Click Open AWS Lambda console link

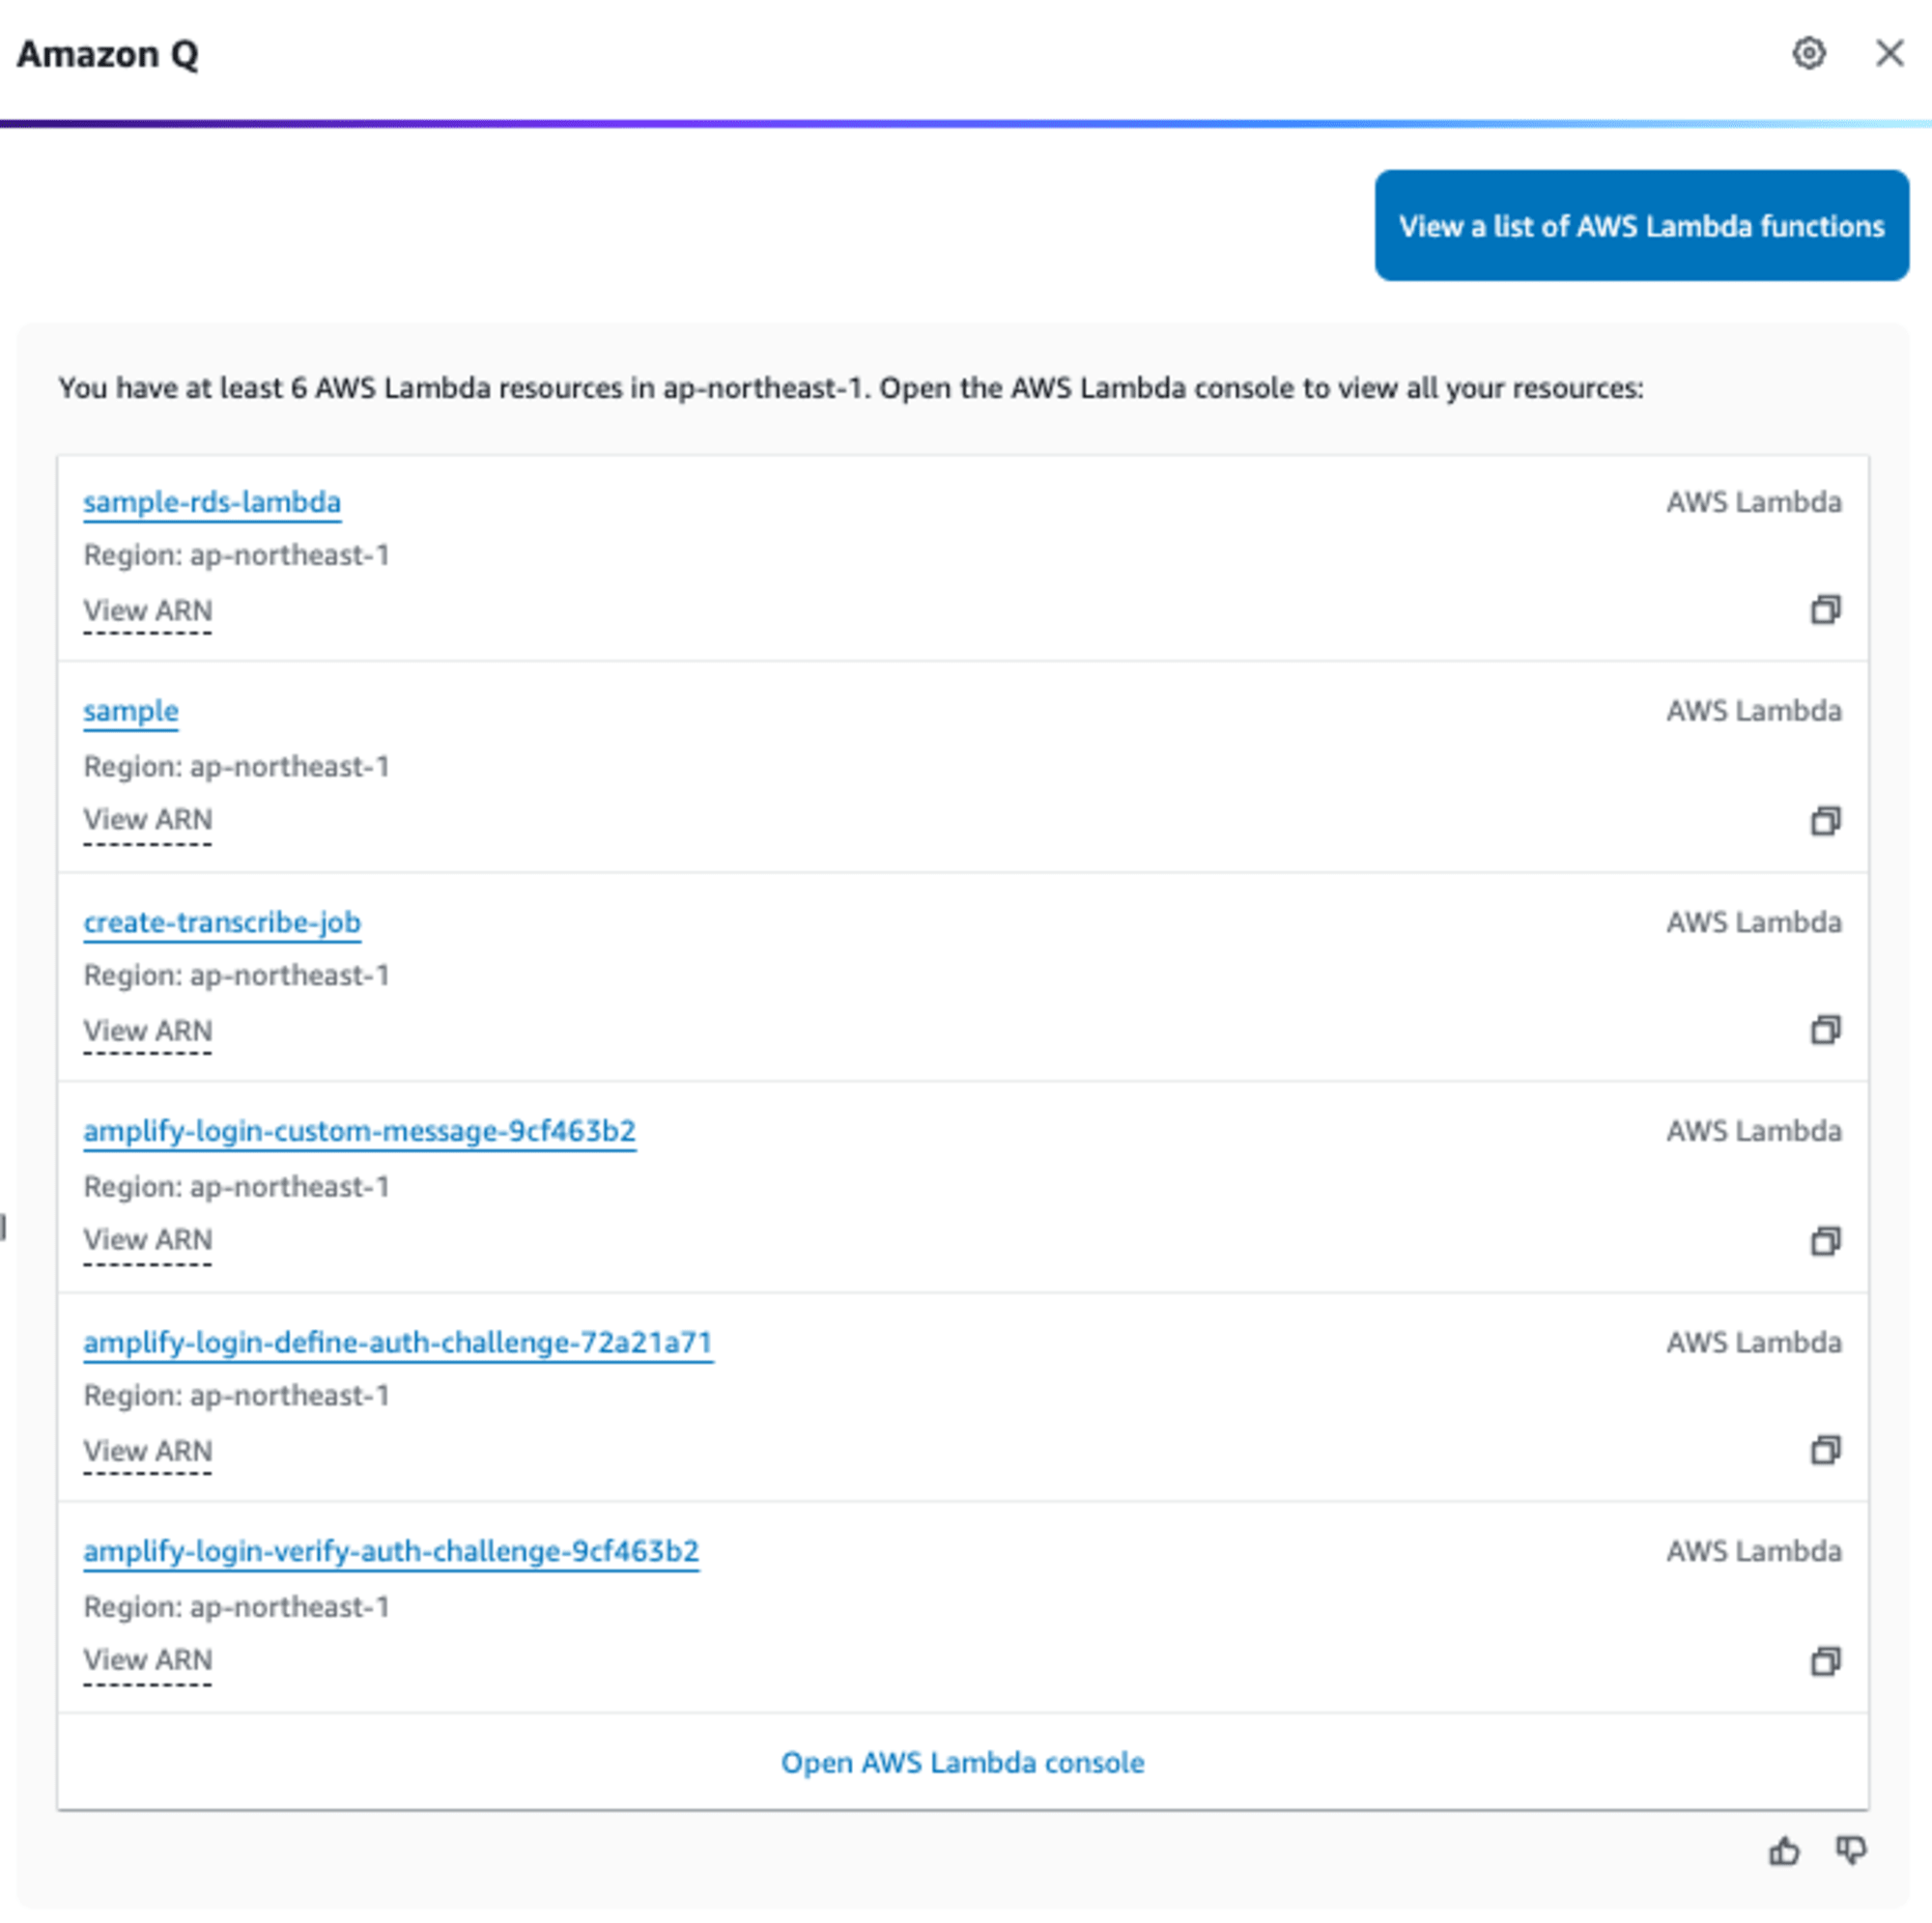click(x=962, y=1762)
